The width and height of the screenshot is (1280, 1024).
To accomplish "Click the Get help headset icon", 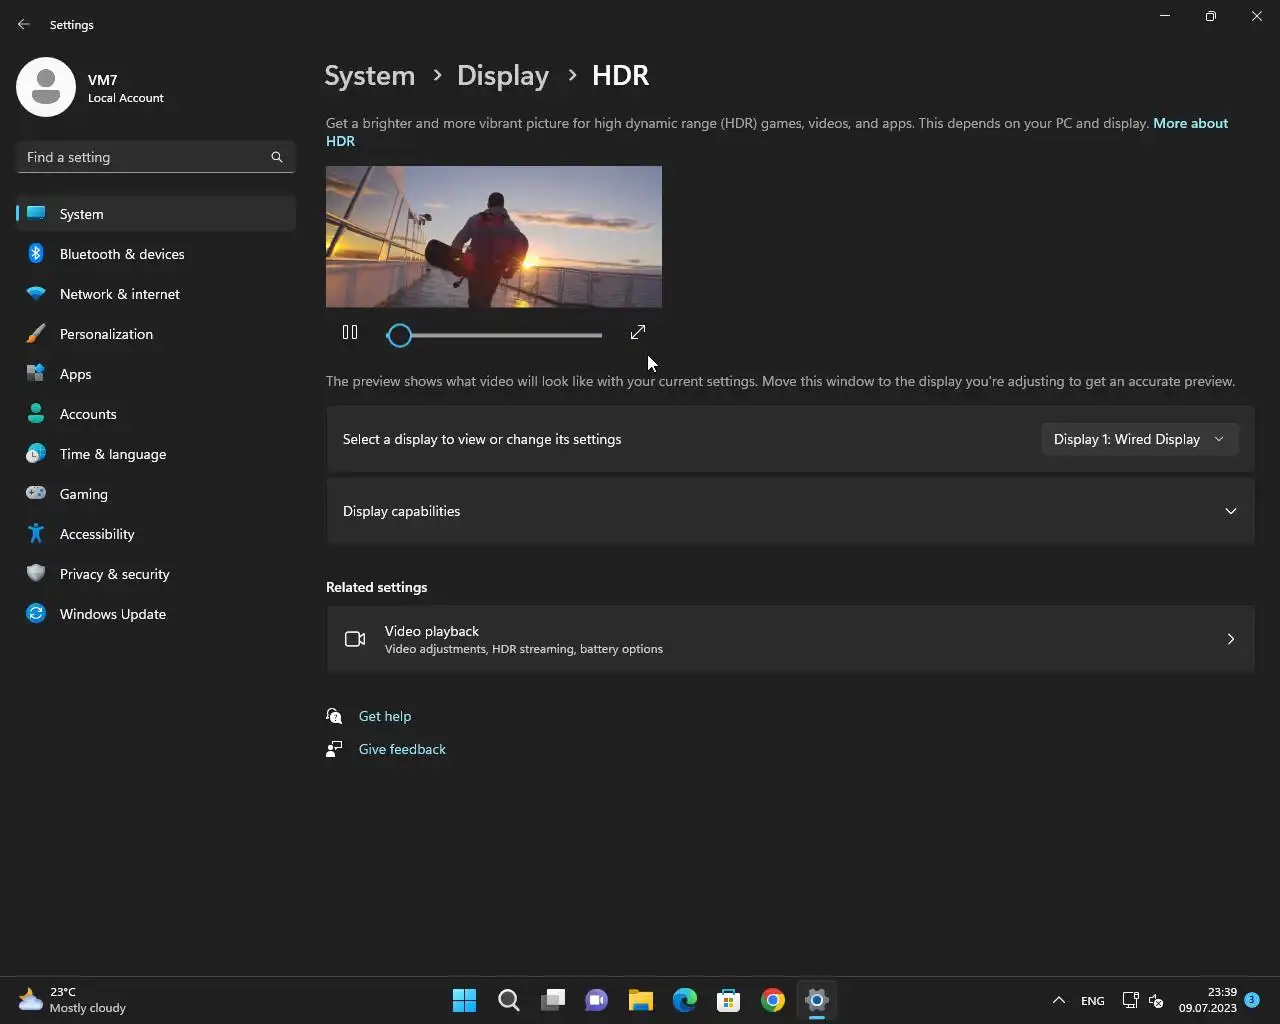I will pos(334,716).
